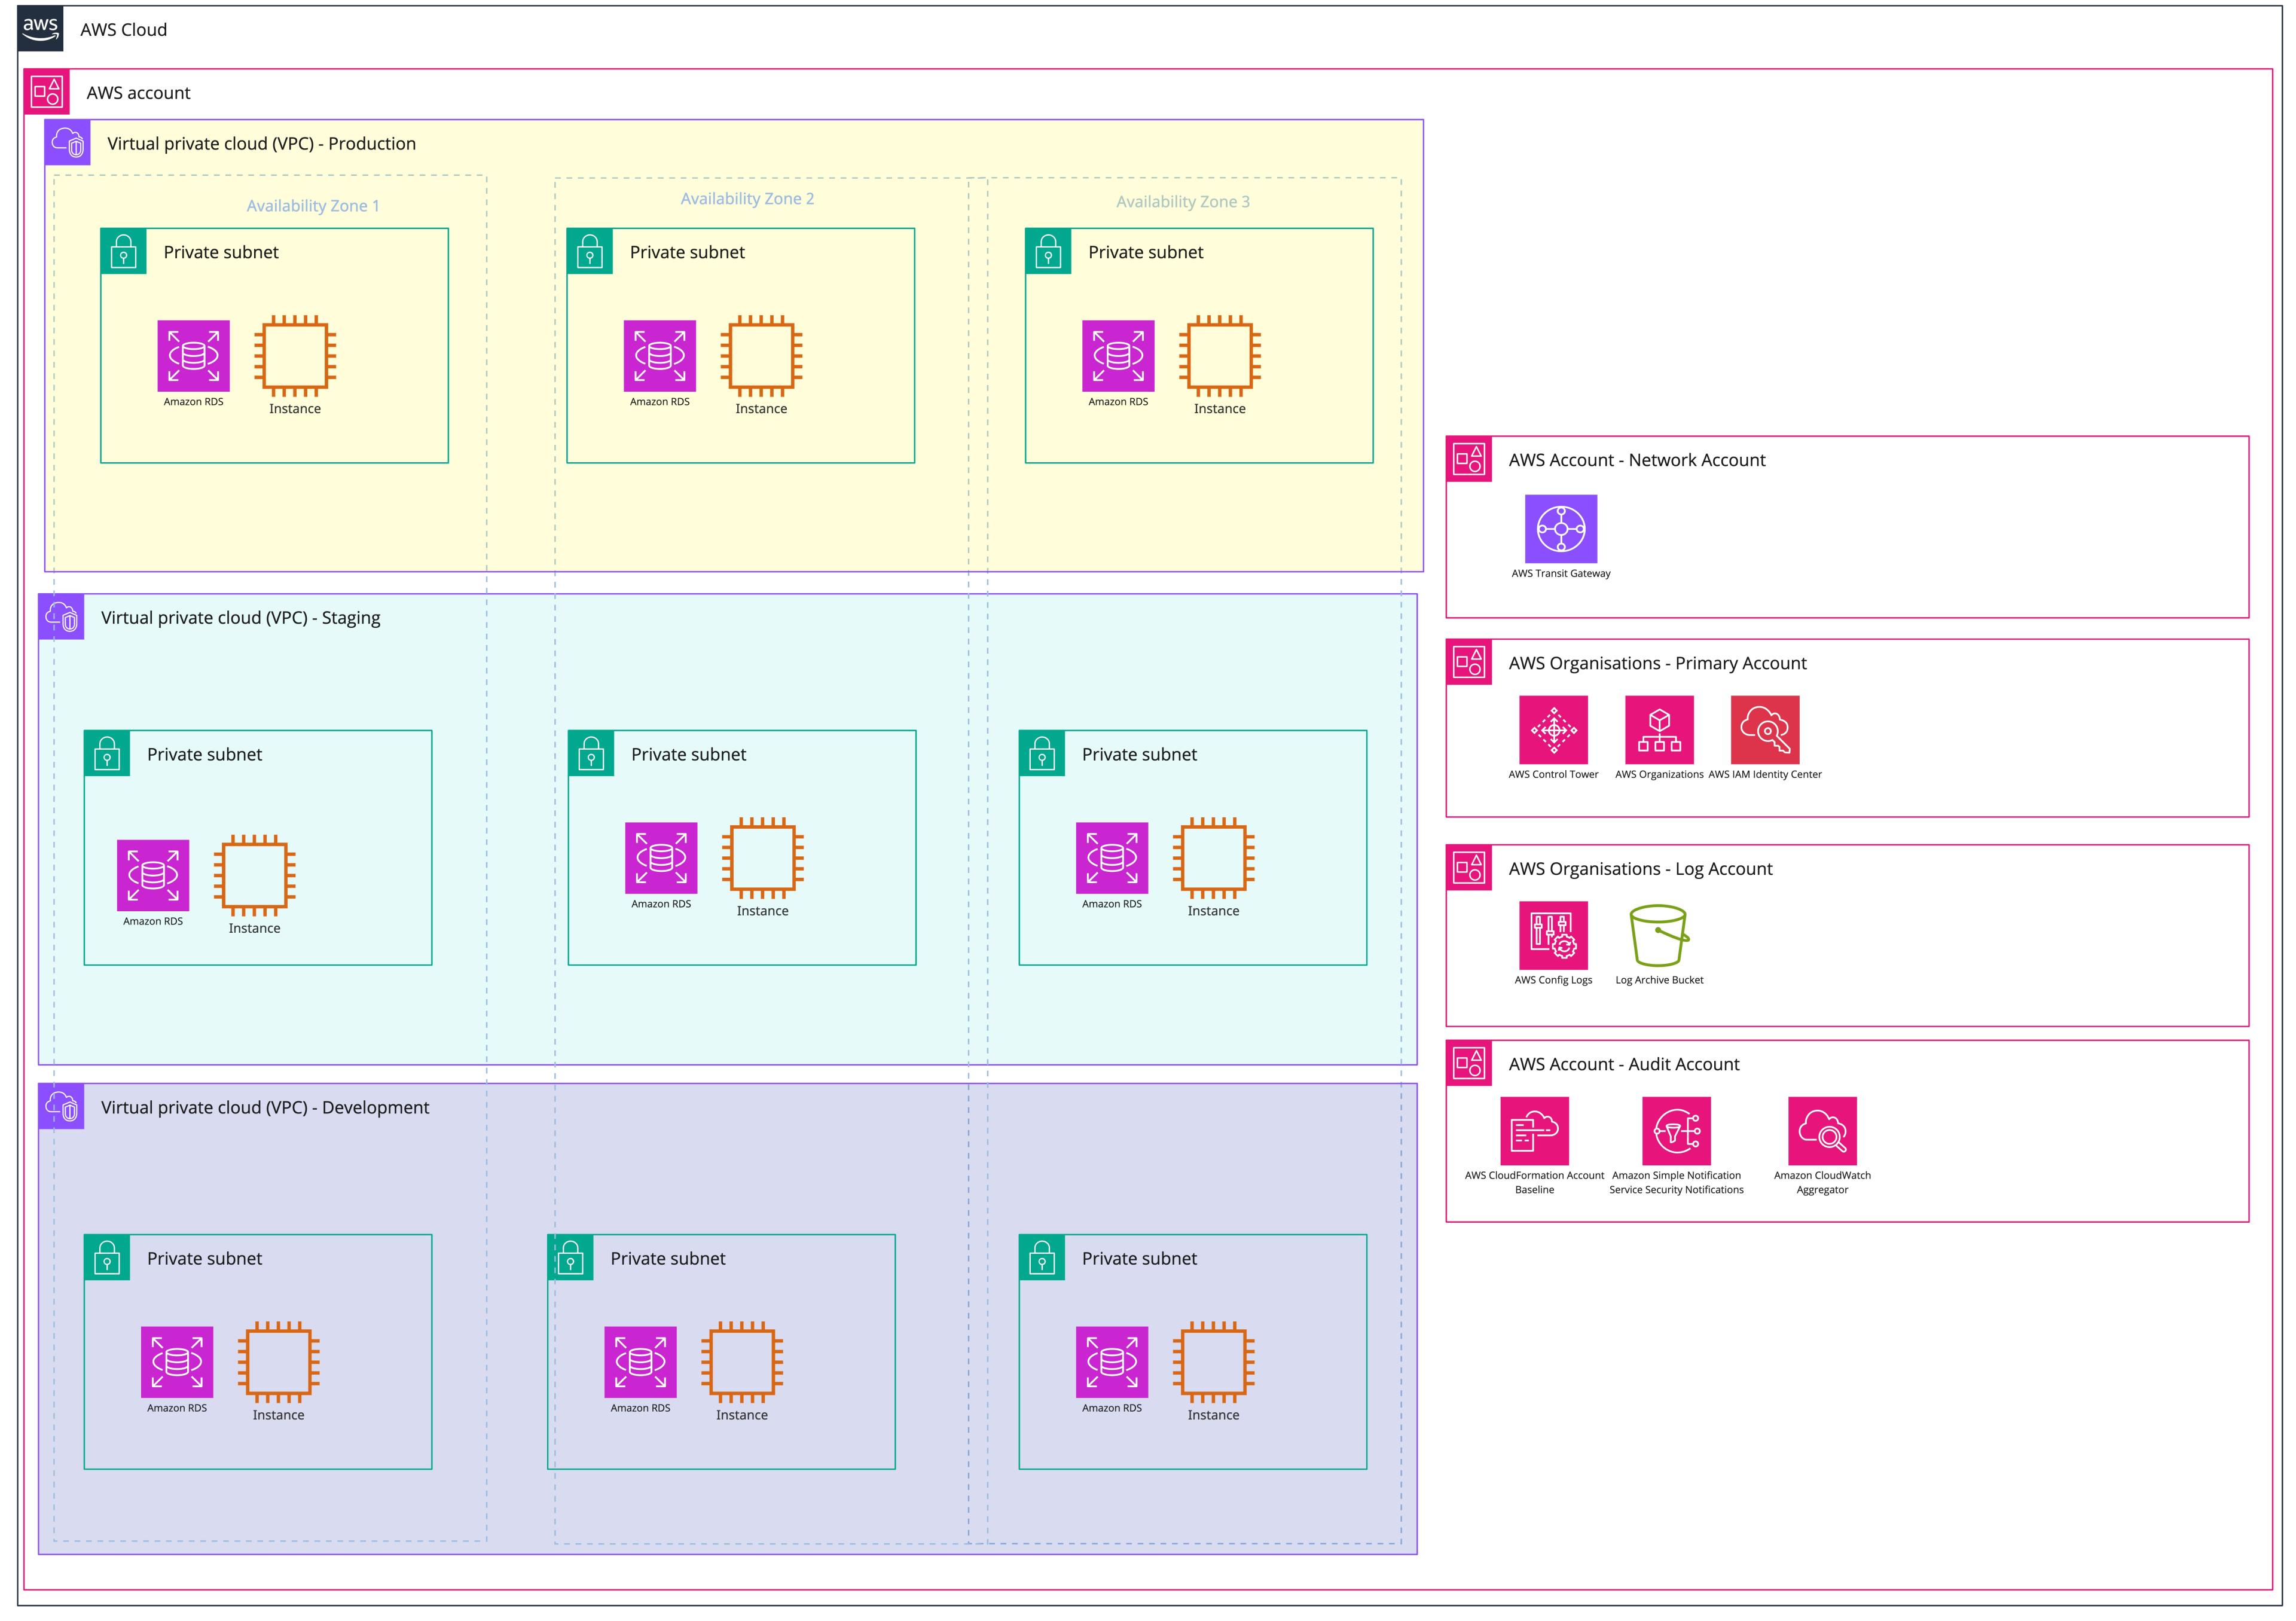Select the Availability Zone 3 label
Screen dimensions: 2296x1621
pyautogui.click(x=1184, y=202)
